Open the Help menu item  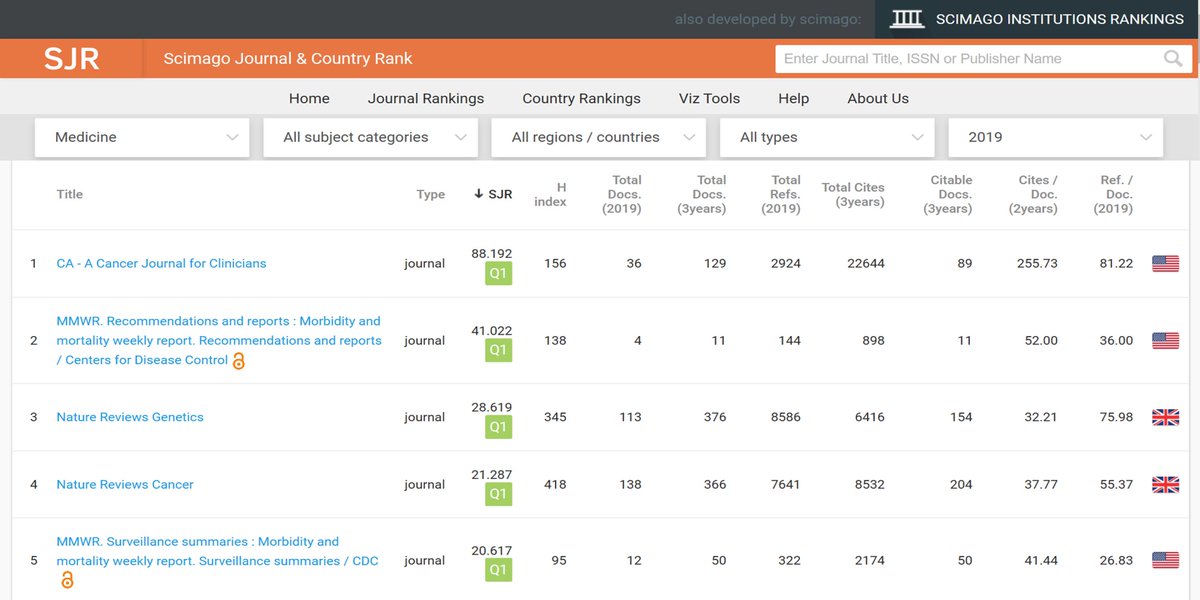coord(794,98)
